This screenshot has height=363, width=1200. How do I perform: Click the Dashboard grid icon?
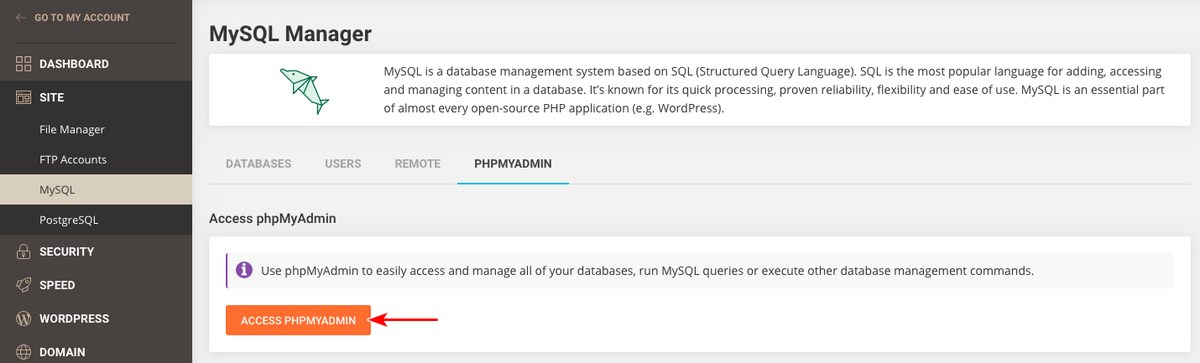(24, 64)
